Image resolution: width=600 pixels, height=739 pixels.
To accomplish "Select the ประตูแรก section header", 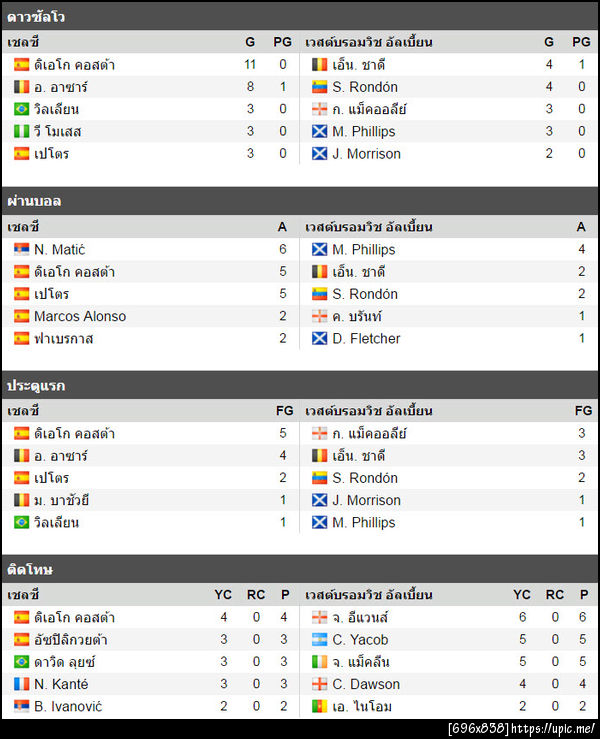I will pyautogui.click(x=36, y=385).
